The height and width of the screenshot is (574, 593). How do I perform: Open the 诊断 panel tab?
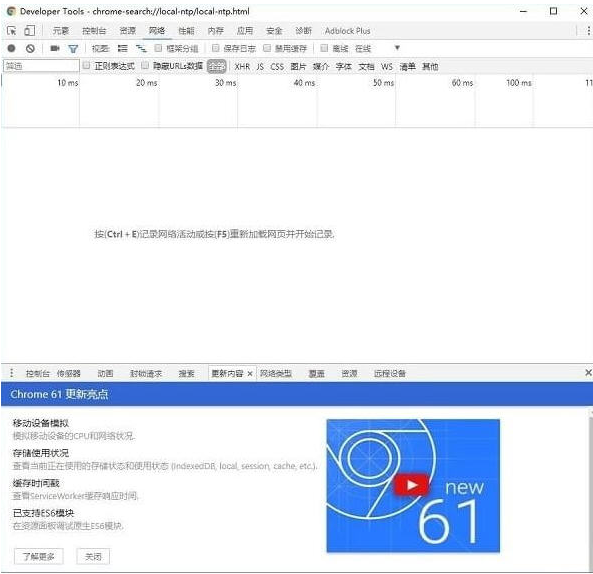[303, 31]
